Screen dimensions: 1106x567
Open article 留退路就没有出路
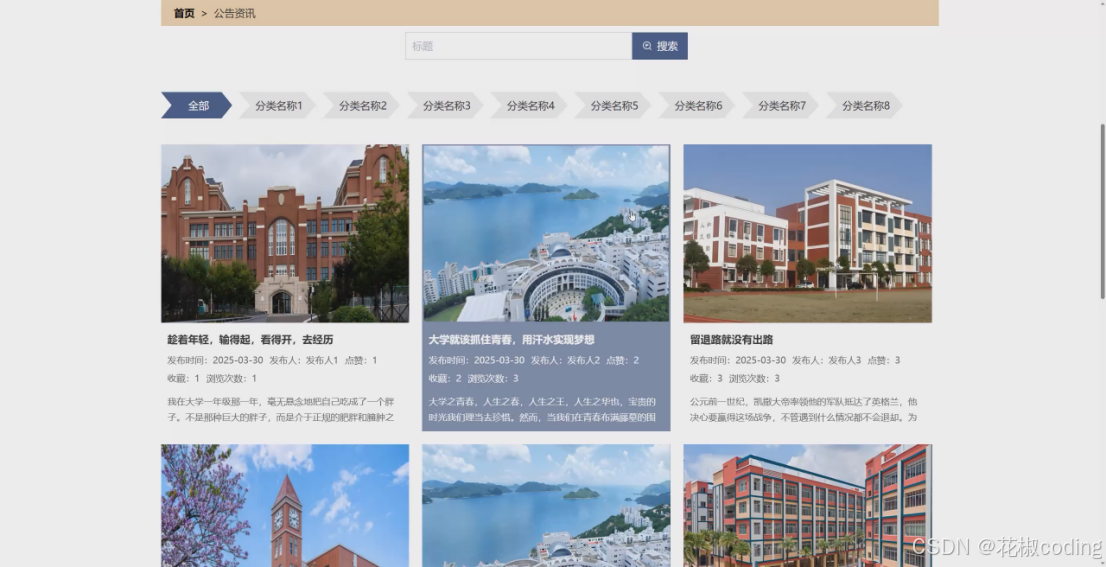pos(731,339)
